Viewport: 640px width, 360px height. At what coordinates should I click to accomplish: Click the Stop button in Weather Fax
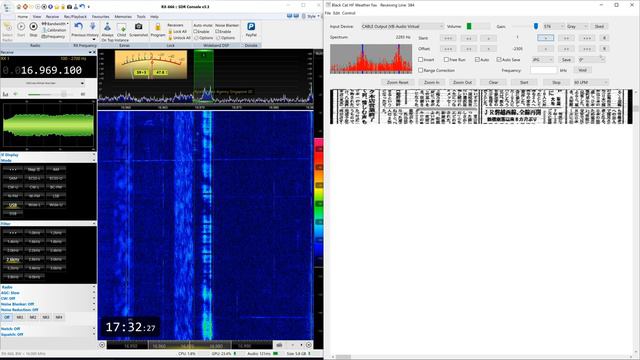coord(556,82)
